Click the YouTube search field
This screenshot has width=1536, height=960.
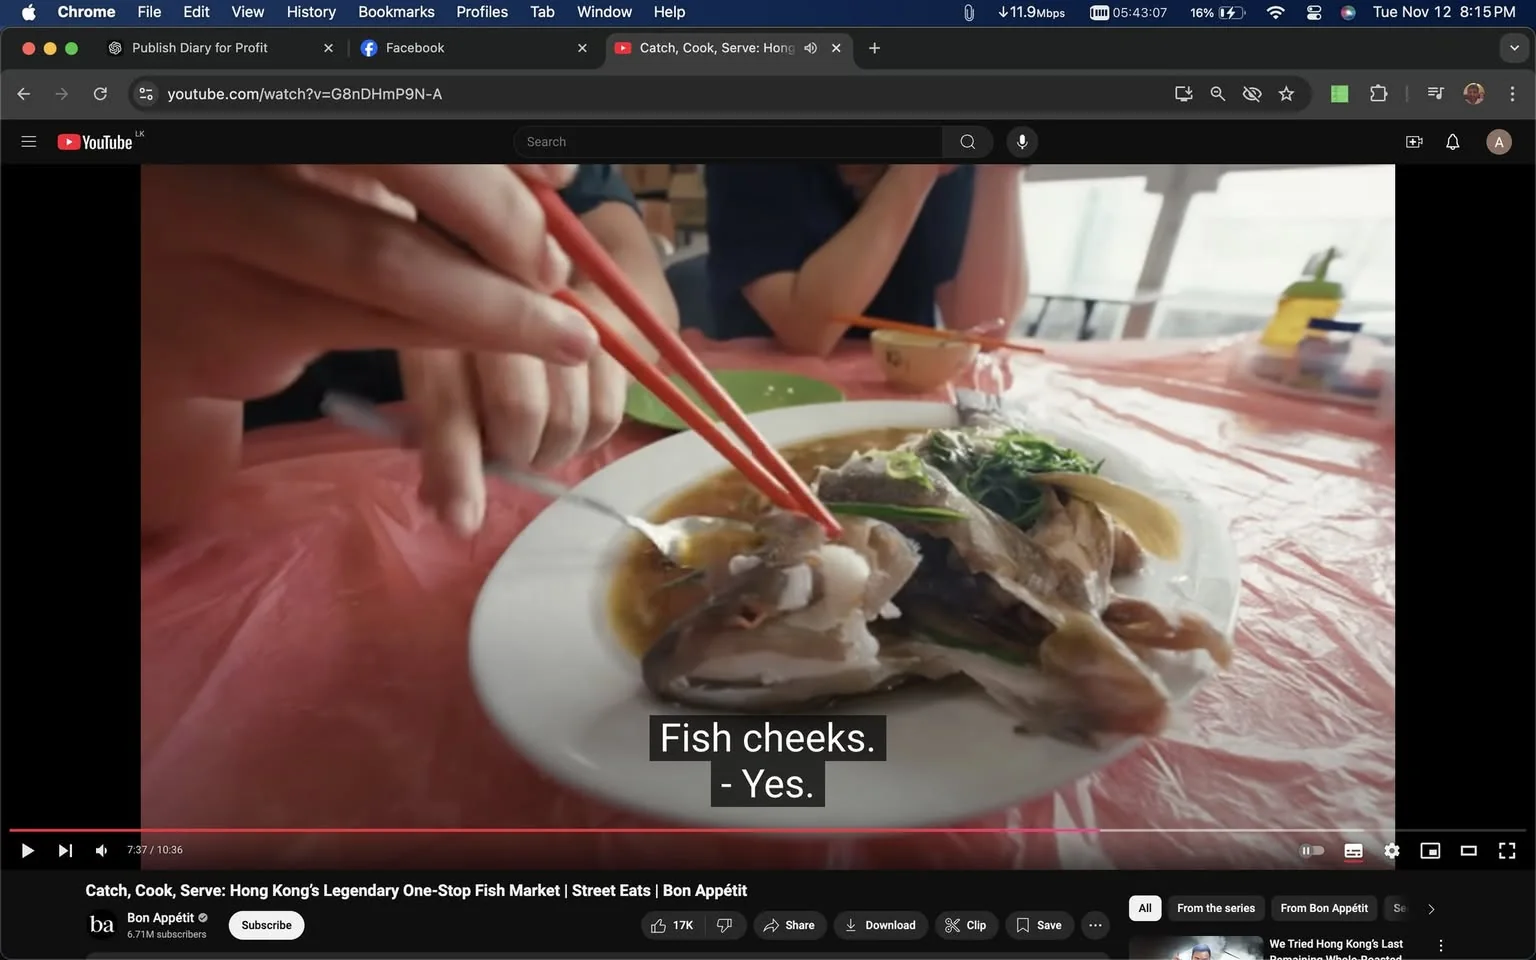[x=728, y=142]
